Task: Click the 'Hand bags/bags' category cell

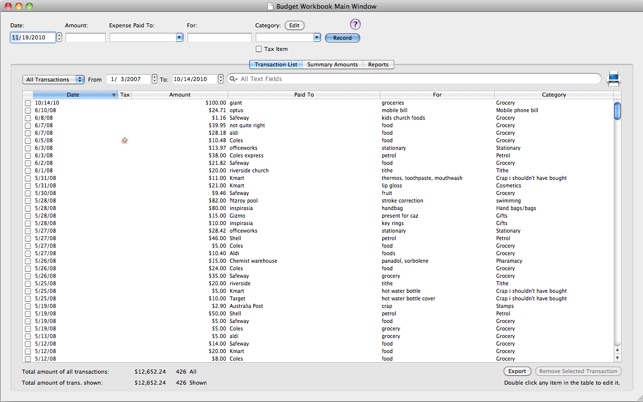Action: [x=516, y=208]
